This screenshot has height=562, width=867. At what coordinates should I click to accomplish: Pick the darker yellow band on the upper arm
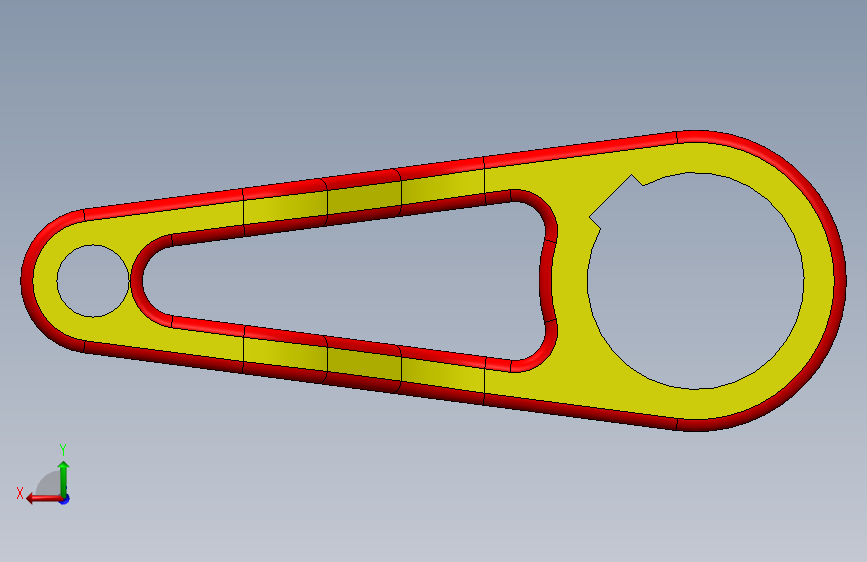[x=364, y=198]
